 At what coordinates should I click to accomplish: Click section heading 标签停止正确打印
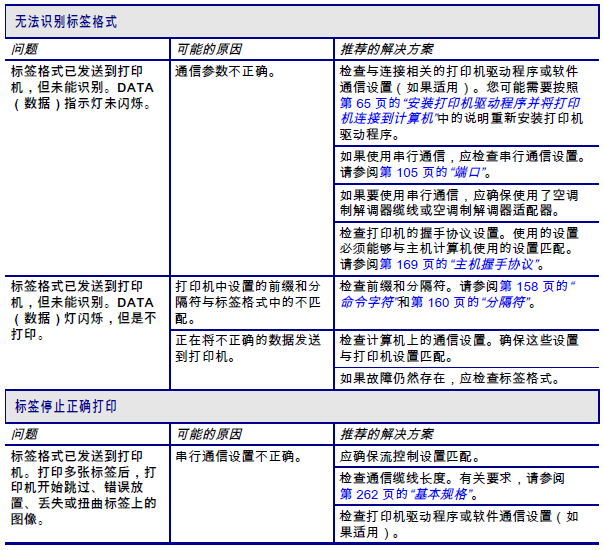point(66,406)
